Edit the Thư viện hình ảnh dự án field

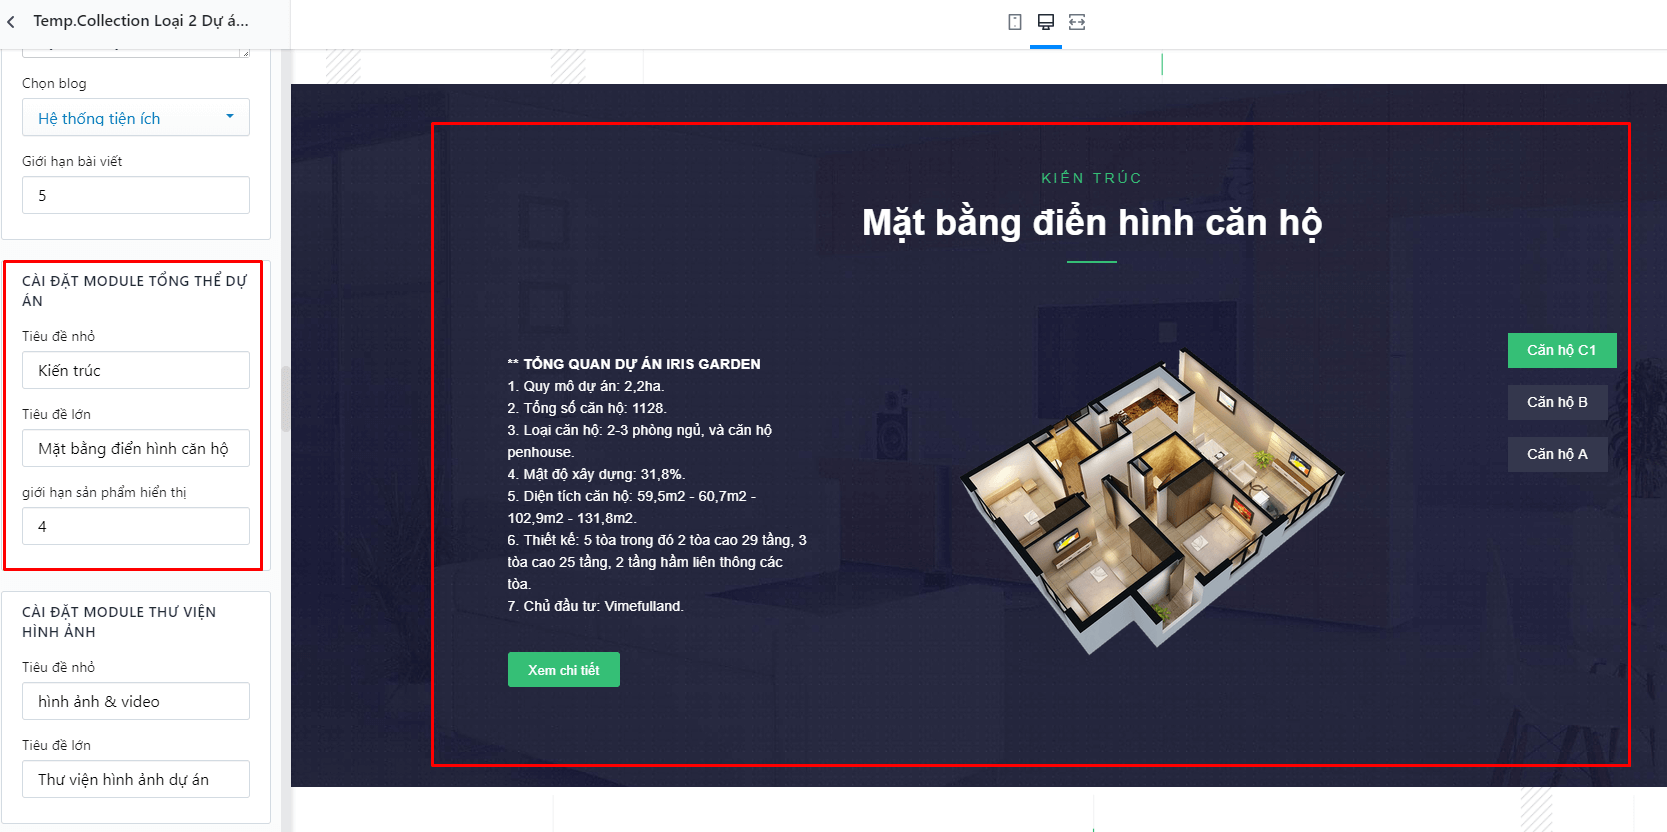pyautogui.click(x=136, y=779)
